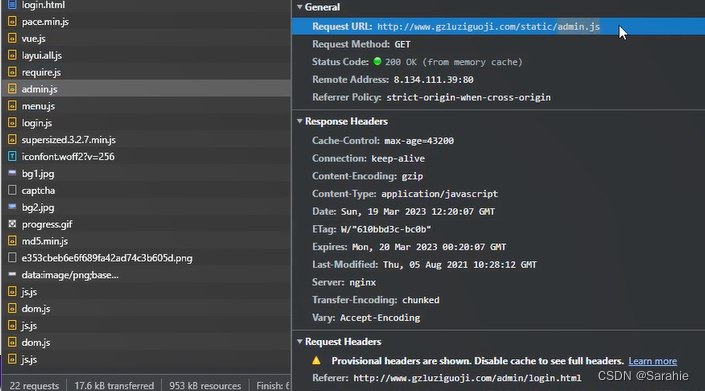This screenshot has height=391, width=705.
Task: Click the file icon beside e353cbeb...png
Action: click(12, 258)
